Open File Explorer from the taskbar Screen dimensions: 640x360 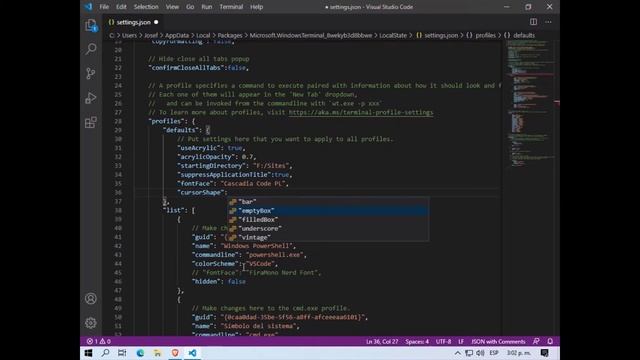click(x=158, y=353)
